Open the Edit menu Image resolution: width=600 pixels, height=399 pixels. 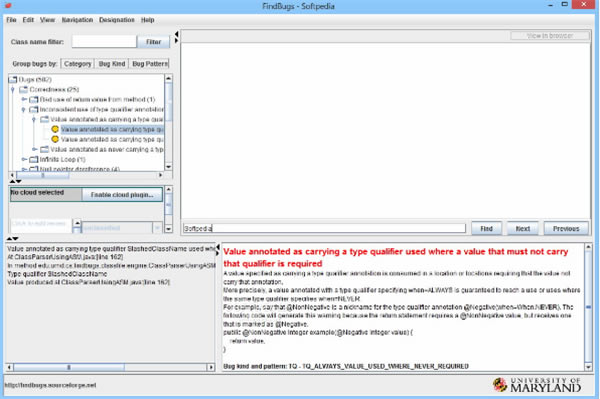[28, 20]
